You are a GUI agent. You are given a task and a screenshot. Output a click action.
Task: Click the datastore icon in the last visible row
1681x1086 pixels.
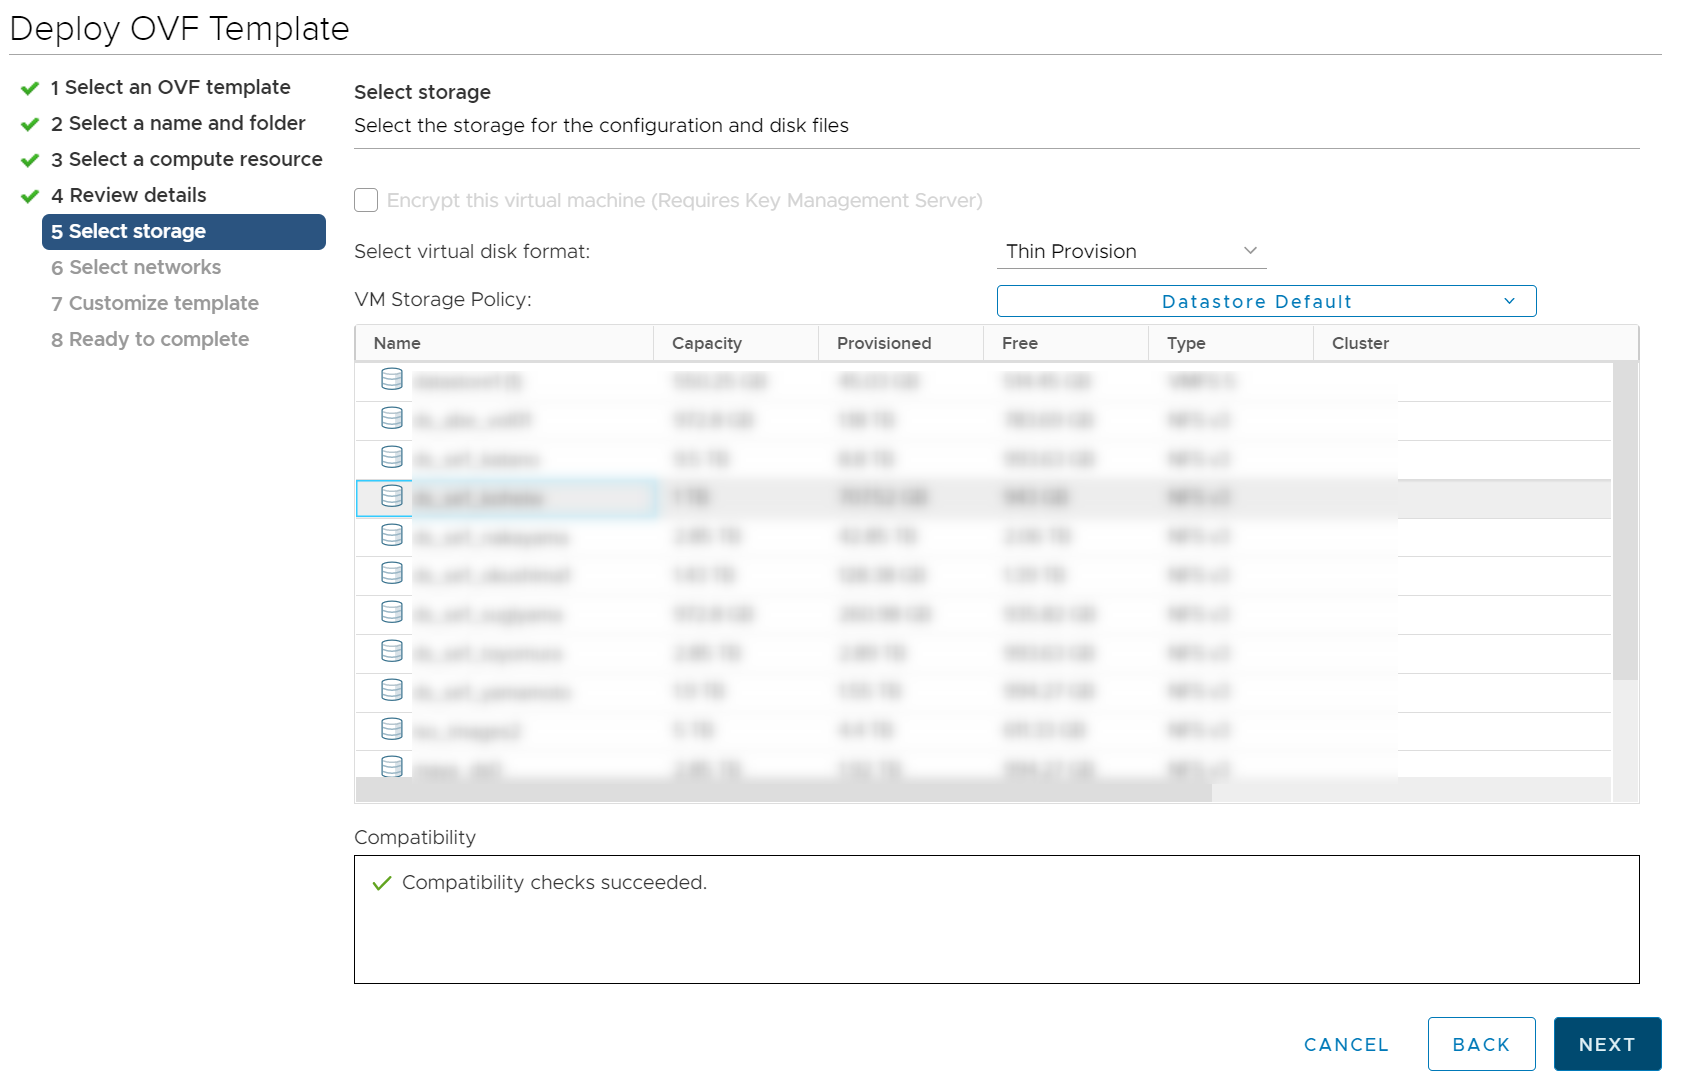[390, 766]
